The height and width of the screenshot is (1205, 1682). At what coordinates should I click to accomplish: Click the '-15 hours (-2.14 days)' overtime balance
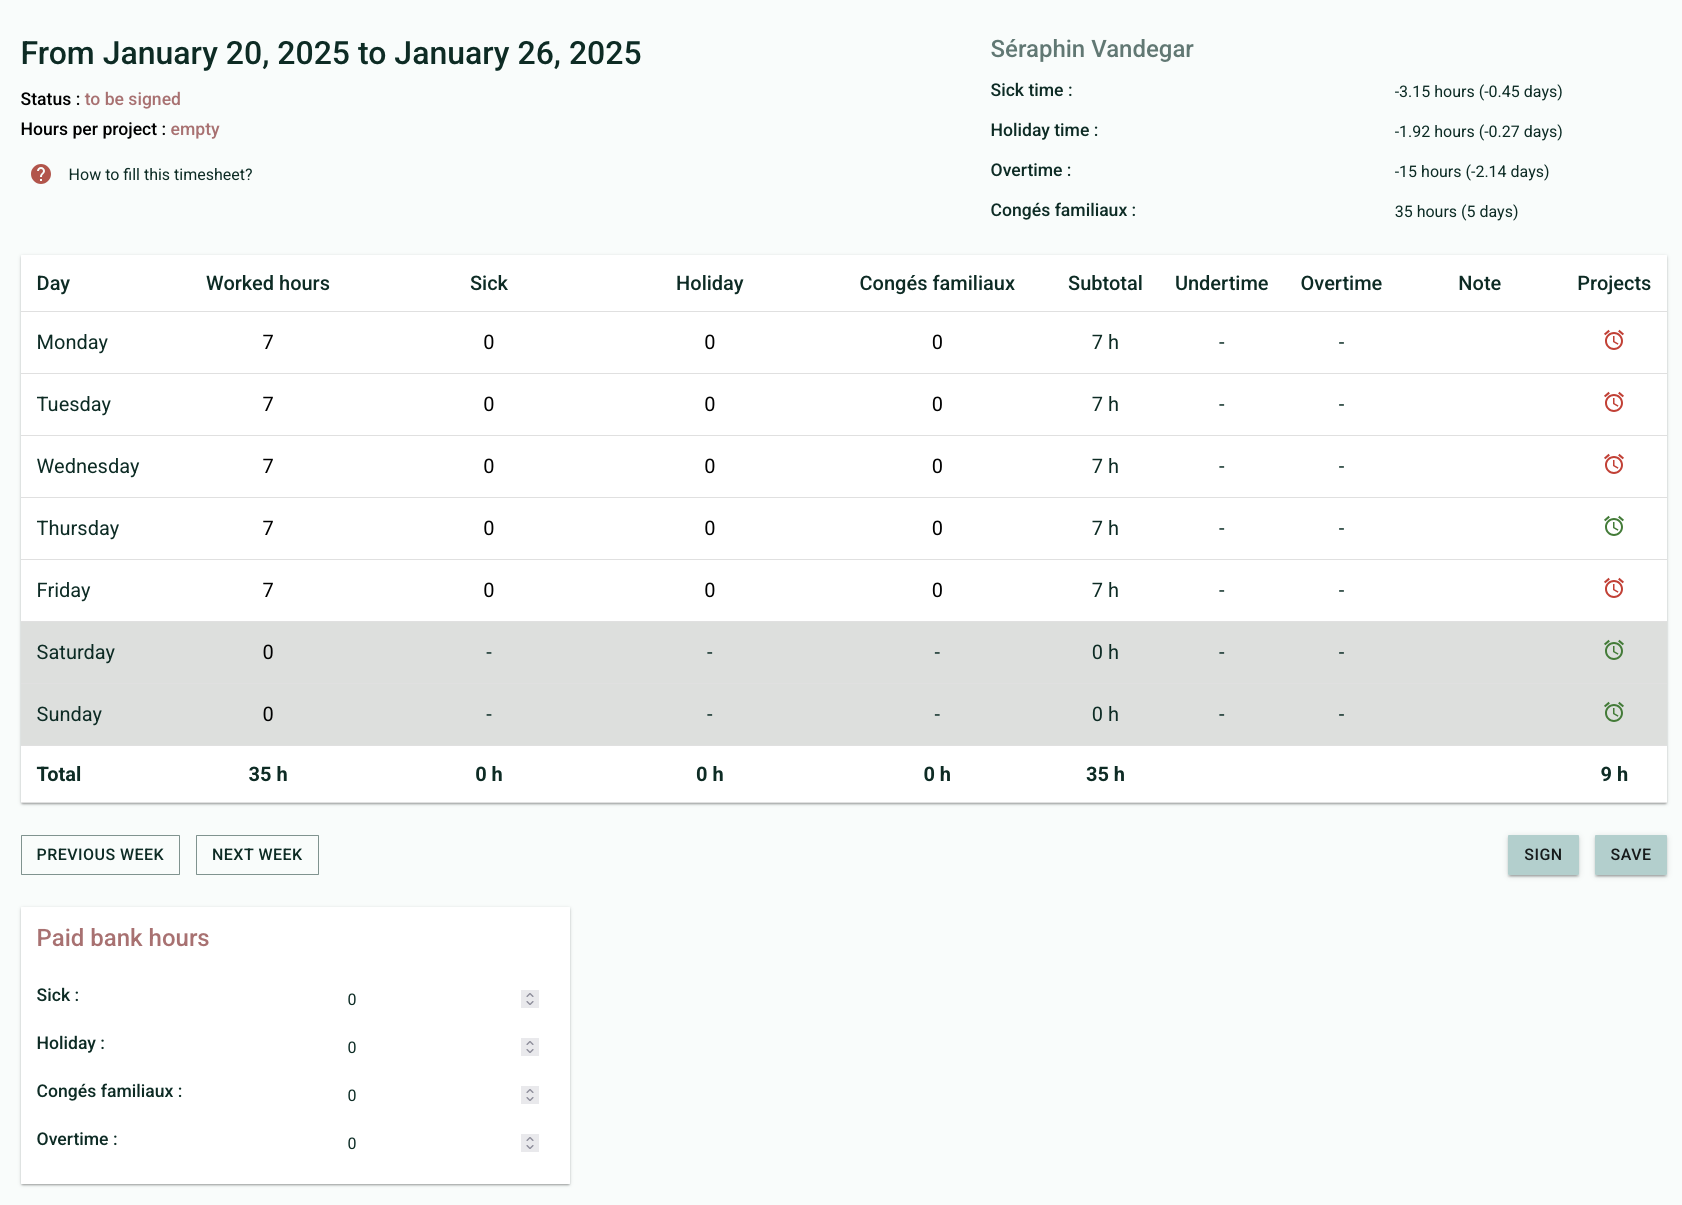click(x=1472, y=171)
